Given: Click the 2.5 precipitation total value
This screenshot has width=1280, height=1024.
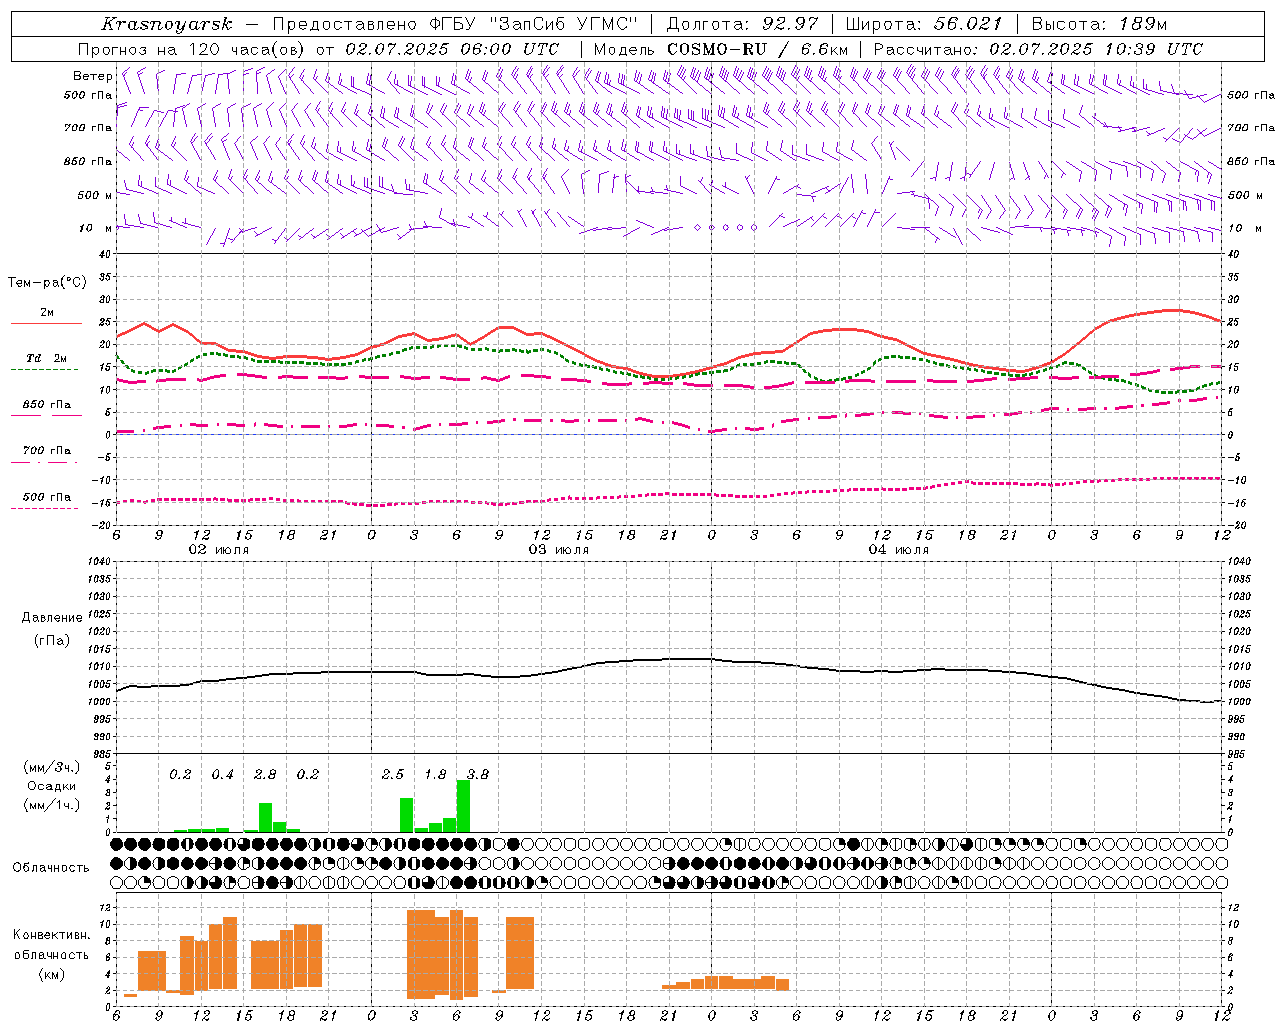Looking at the screenshot, I should 393,775.
